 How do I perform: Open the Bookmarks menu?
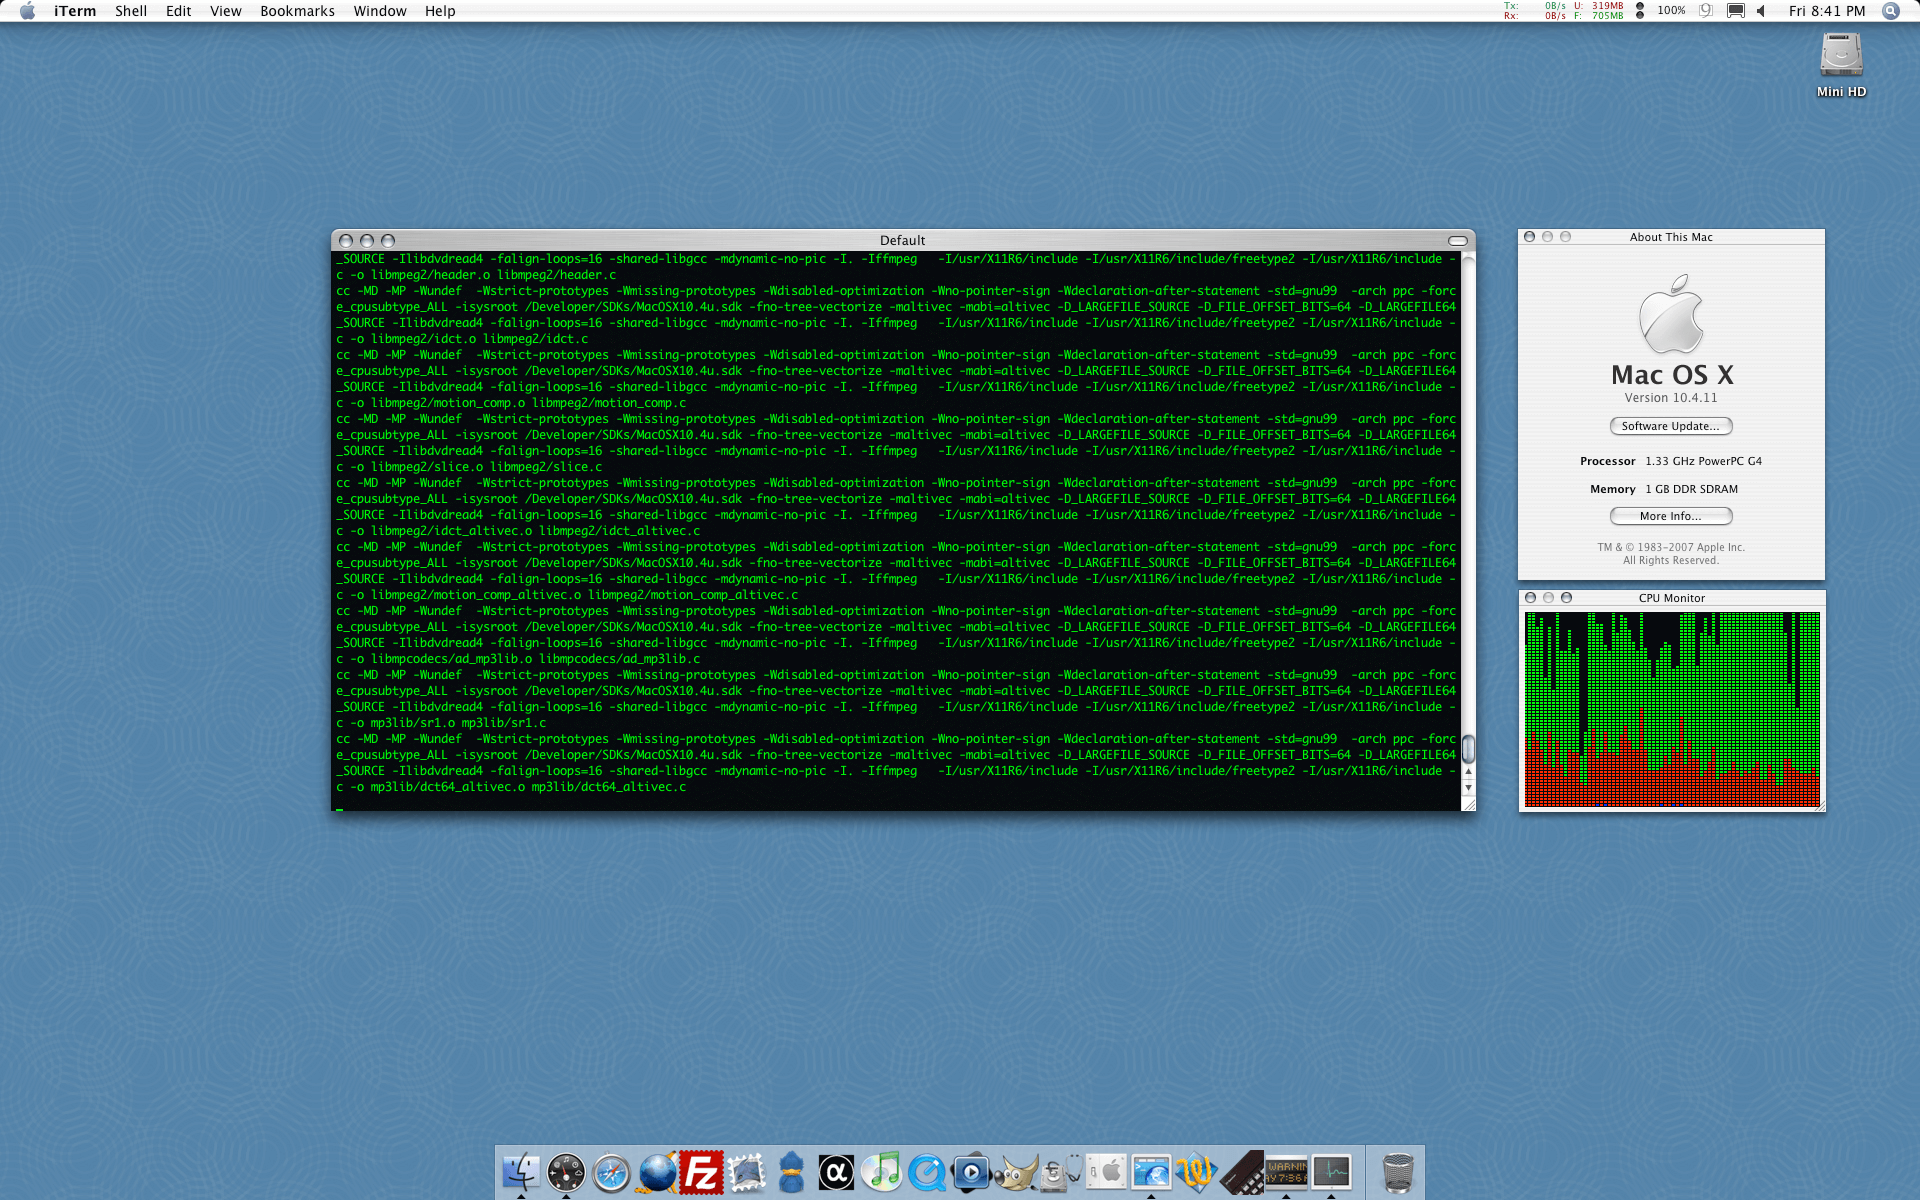(x=297, y=11)
